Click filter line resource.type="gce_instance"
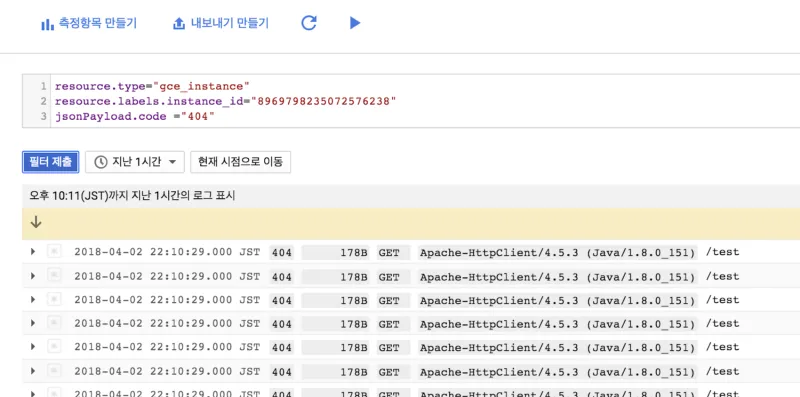Screen dimensions: 800x397 click(152, 86)
